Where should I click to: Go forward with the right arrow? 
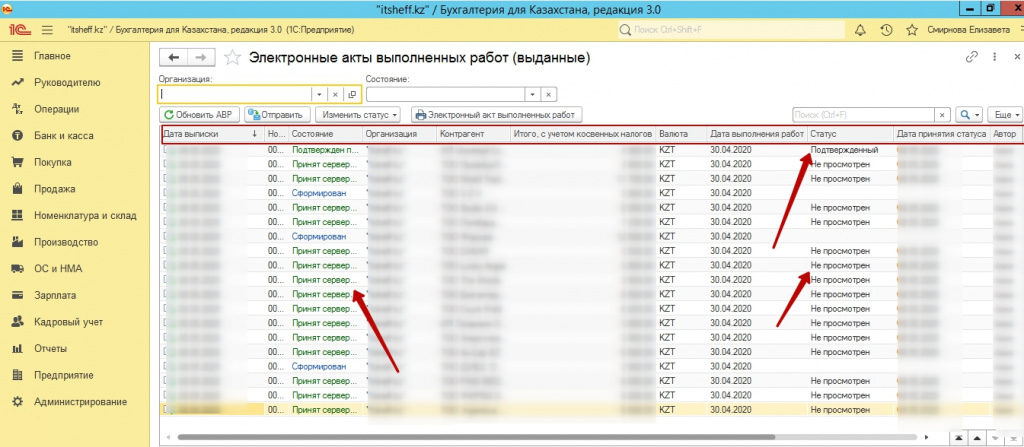coord(201,58)
